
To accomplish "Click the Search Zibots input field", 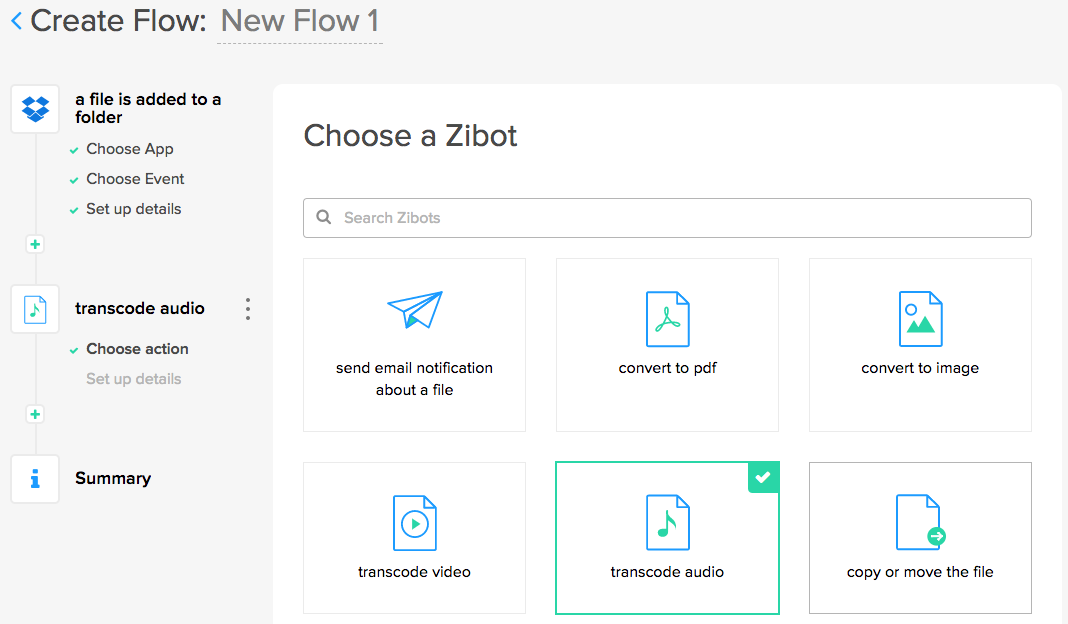I will tap(680, 218).
